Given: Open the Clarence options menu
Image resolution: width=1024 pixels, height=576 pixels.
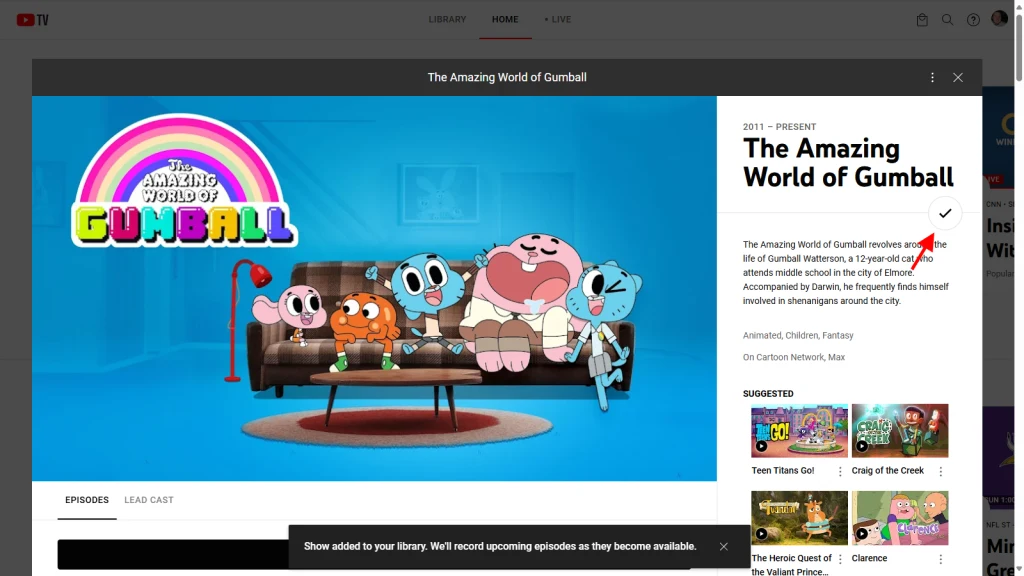Looking at the screenshot, I should [941, 560].
